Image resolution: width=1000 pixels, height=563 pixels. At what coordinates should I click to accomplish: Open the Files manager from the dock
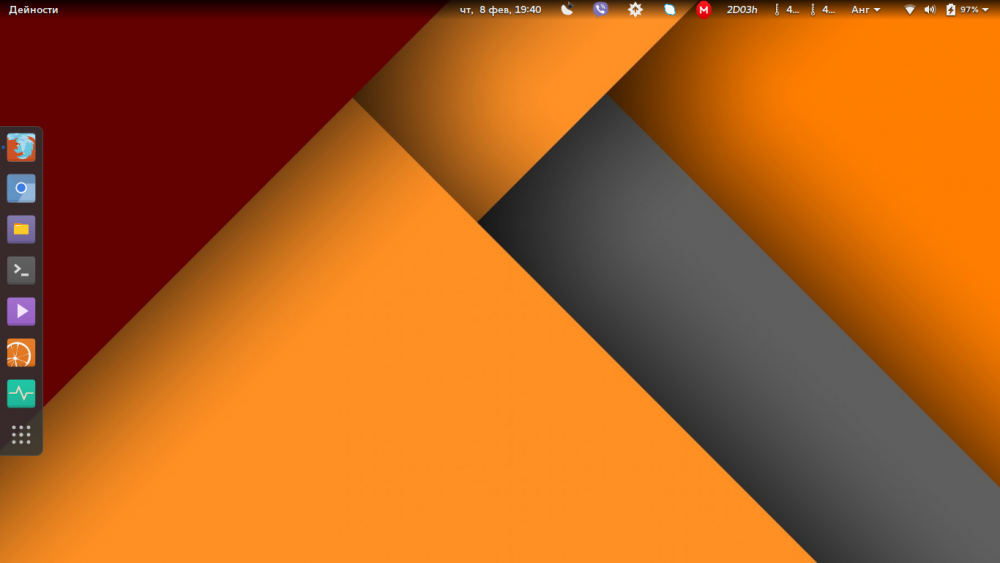coord(21,230)
